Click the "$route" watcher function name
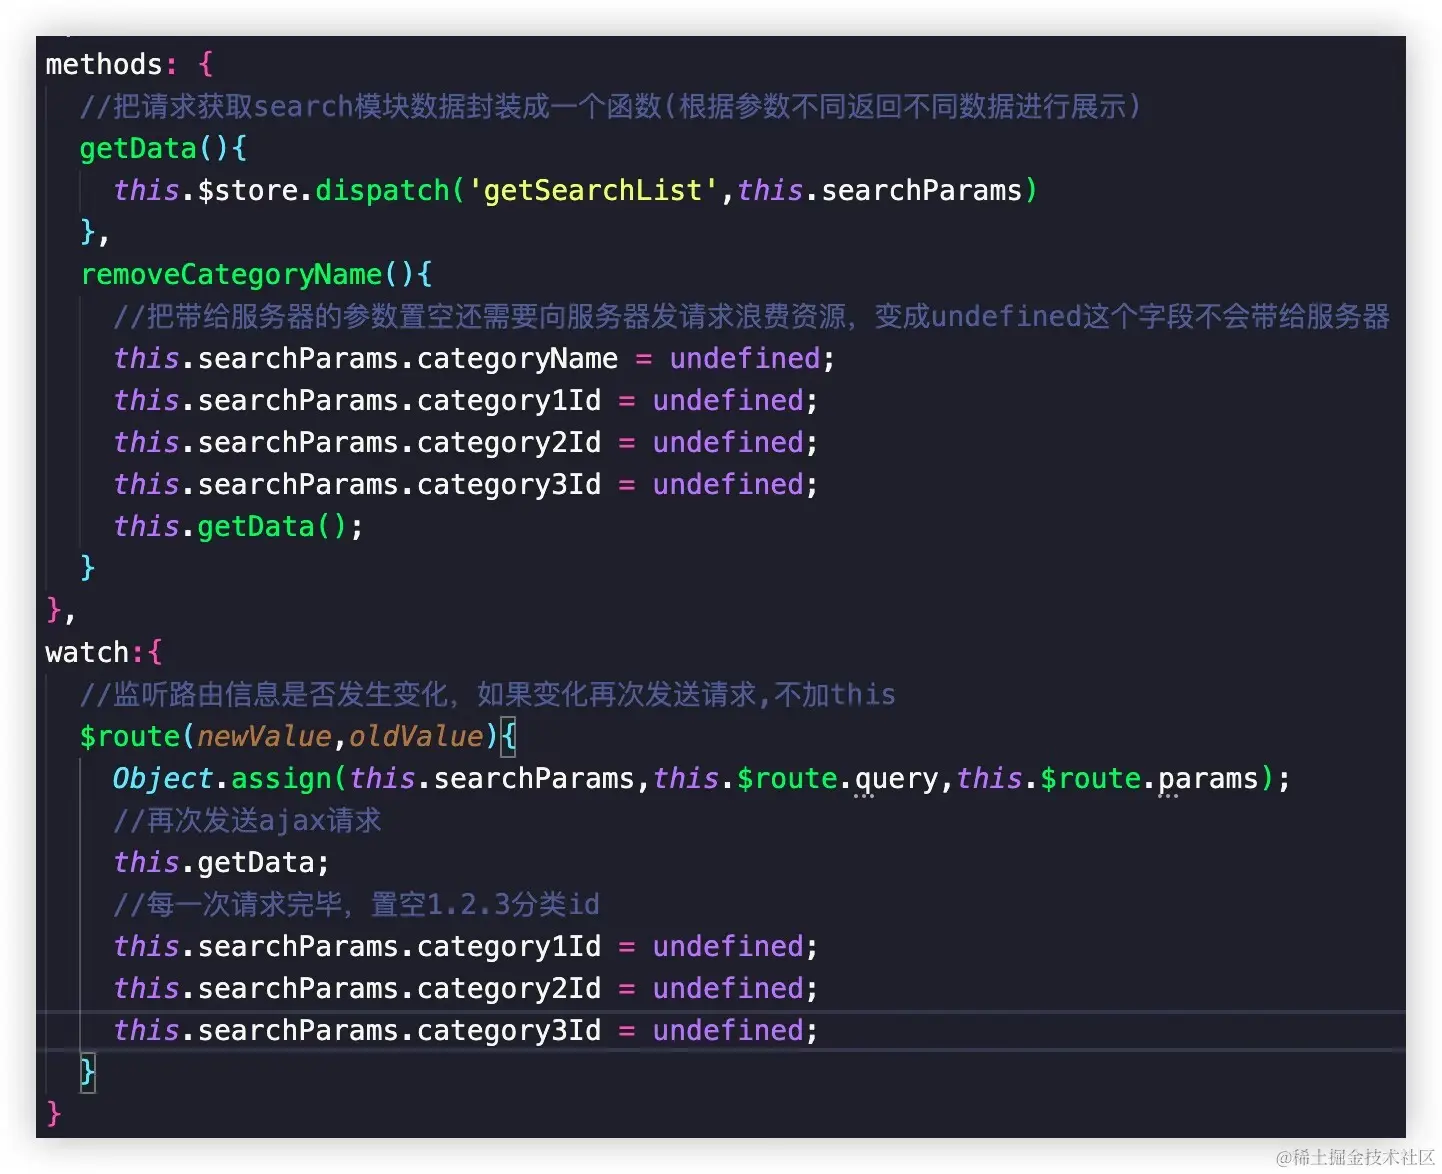 click(130, 737)
